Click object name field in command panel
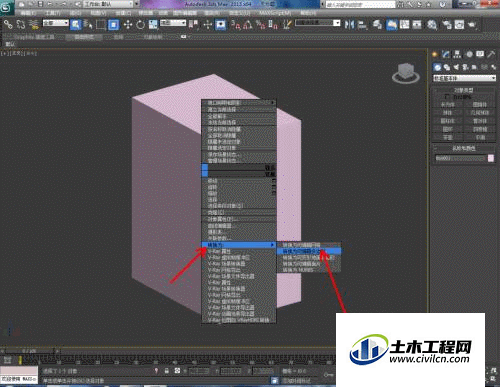 [x=460, y=158]
